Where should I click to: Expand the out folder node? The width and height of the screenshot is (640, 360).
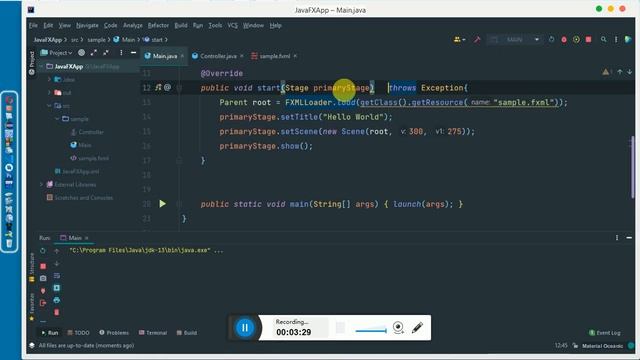tap(49, 93)
